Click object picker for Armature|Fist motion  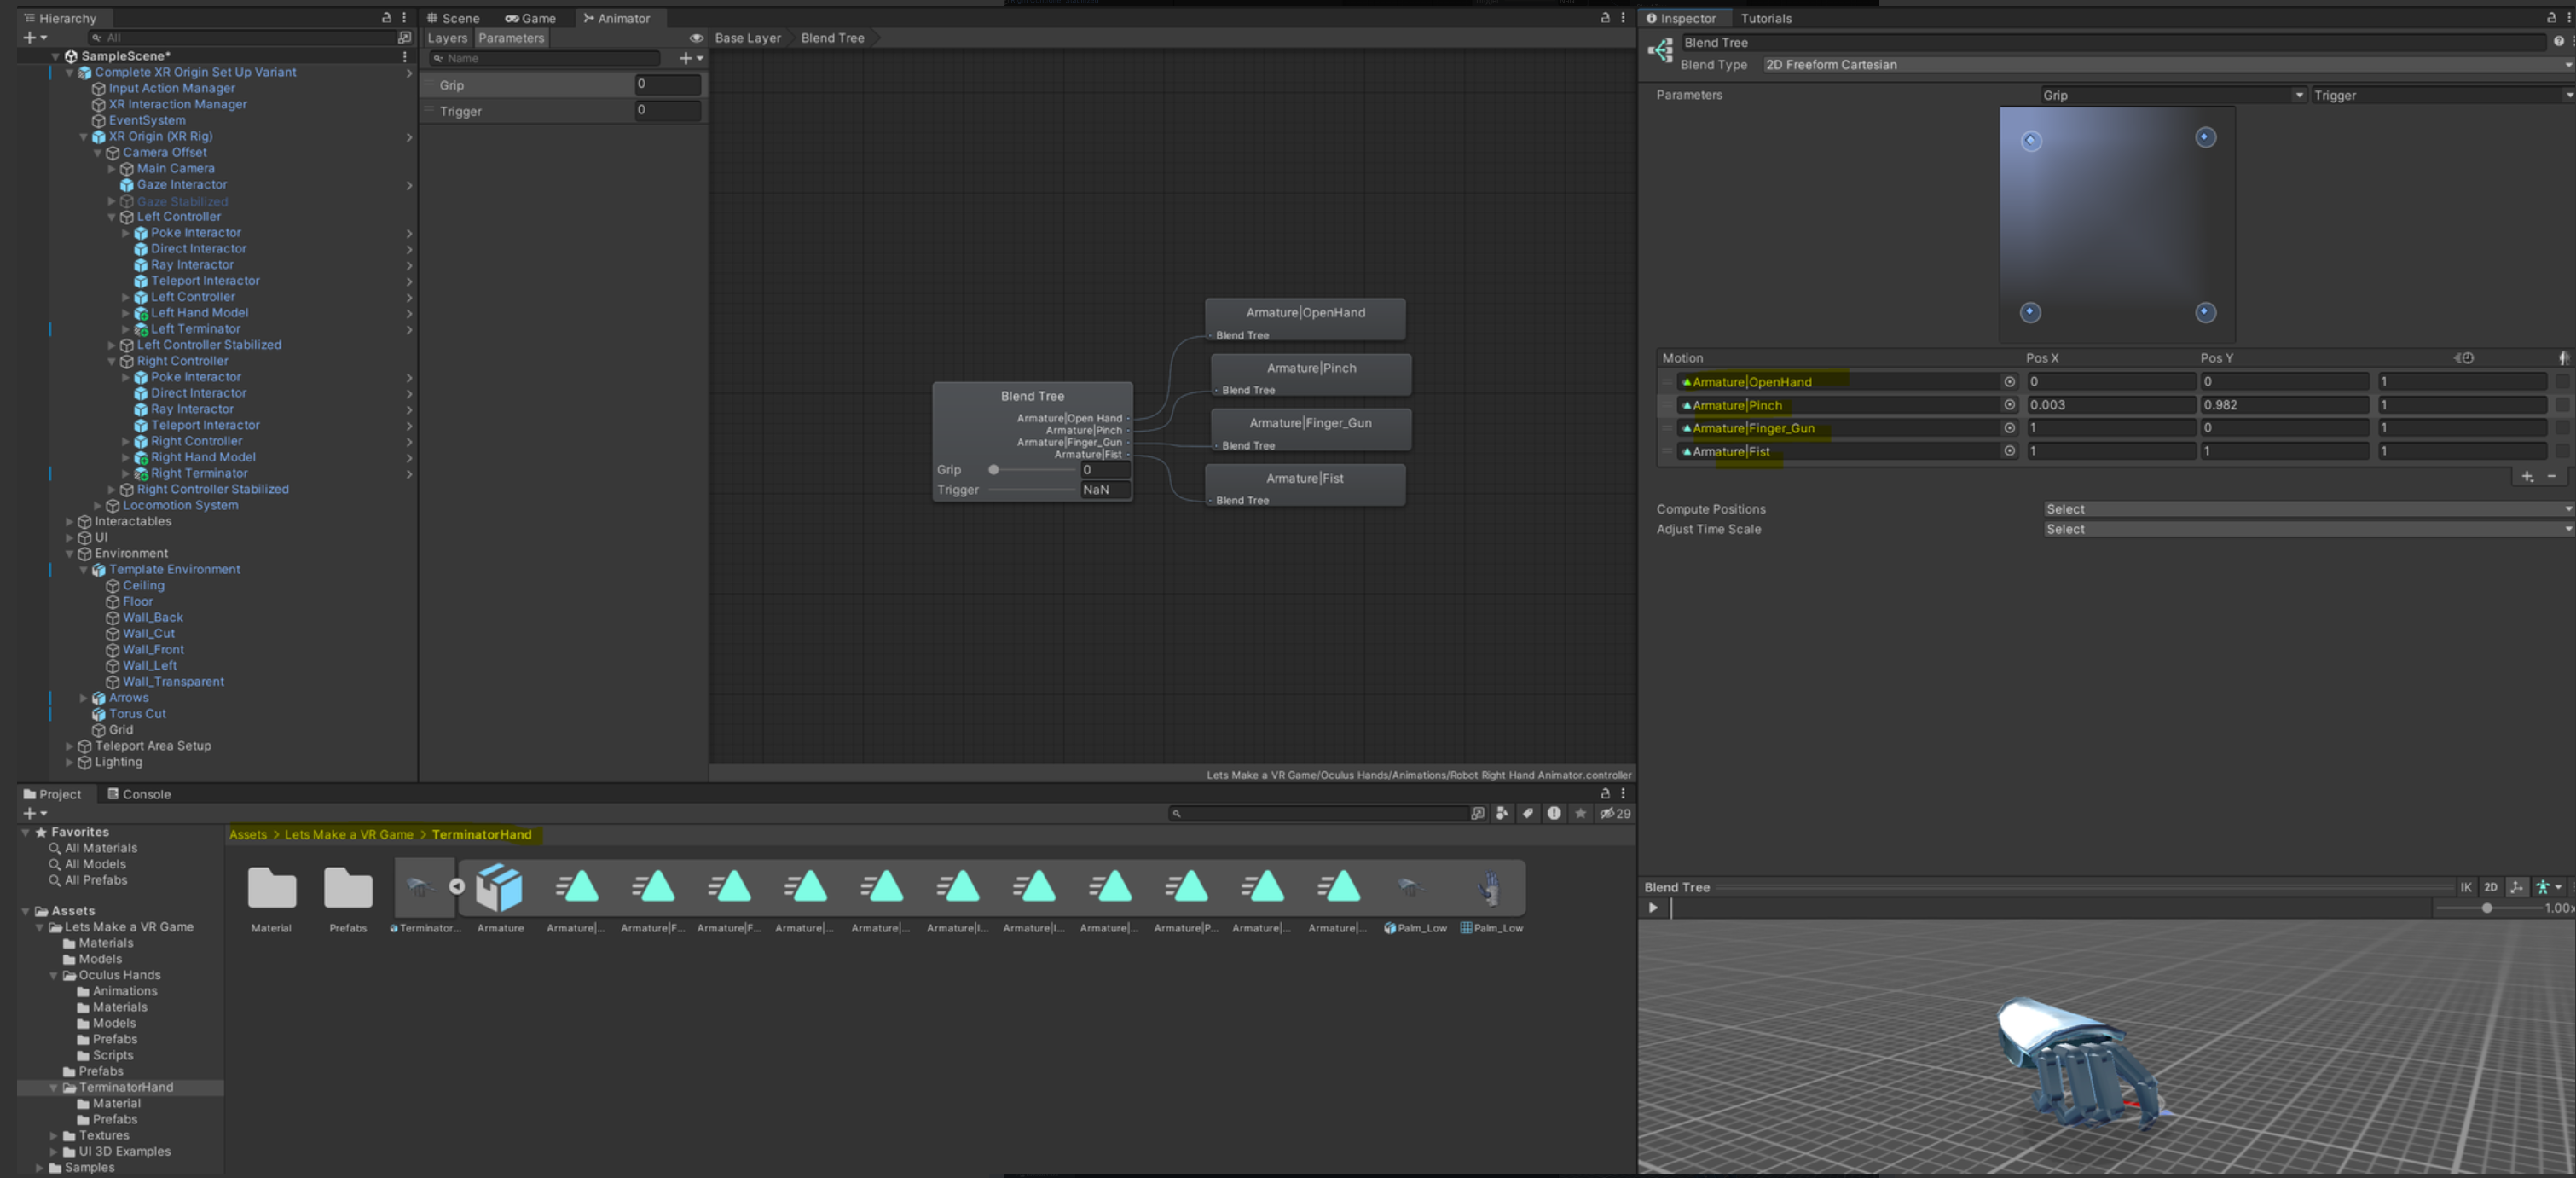click(x=2009, y=451)
